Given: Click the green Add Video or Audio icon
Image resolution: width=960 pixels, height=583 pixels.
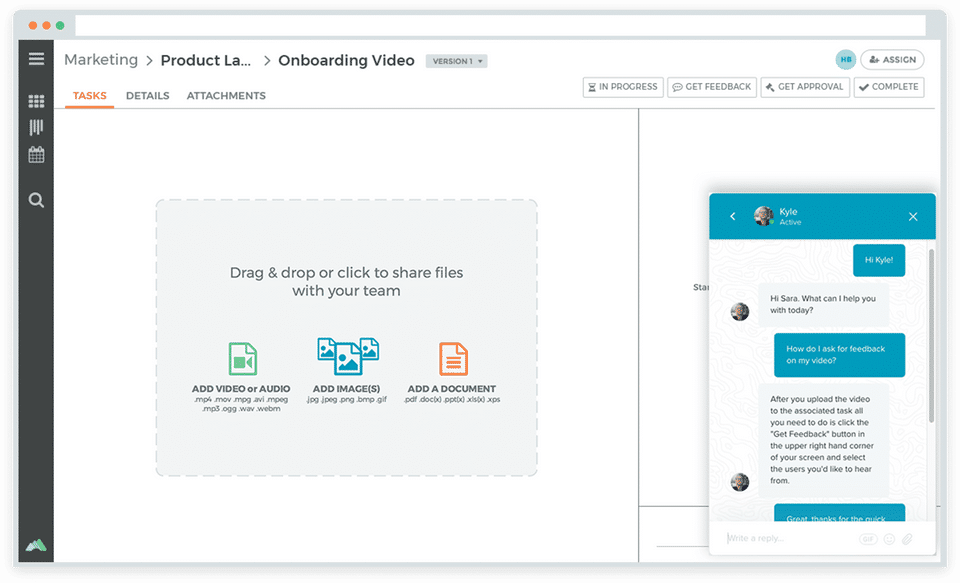Looking at the screenshot, I should tap(242, 358).
